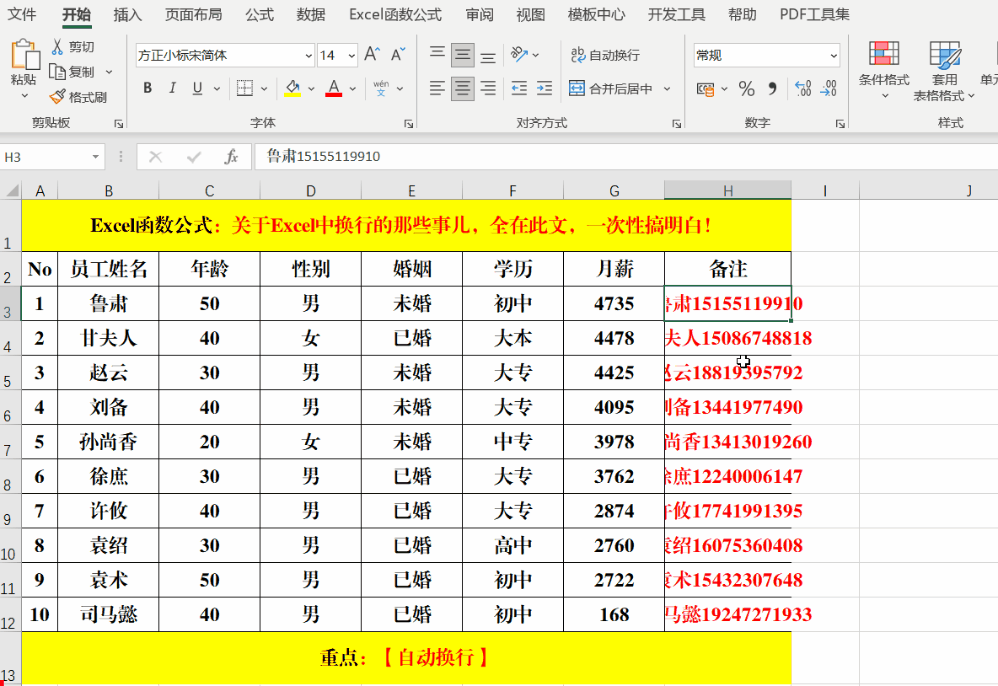Select column H header

[x=727, y=190]
